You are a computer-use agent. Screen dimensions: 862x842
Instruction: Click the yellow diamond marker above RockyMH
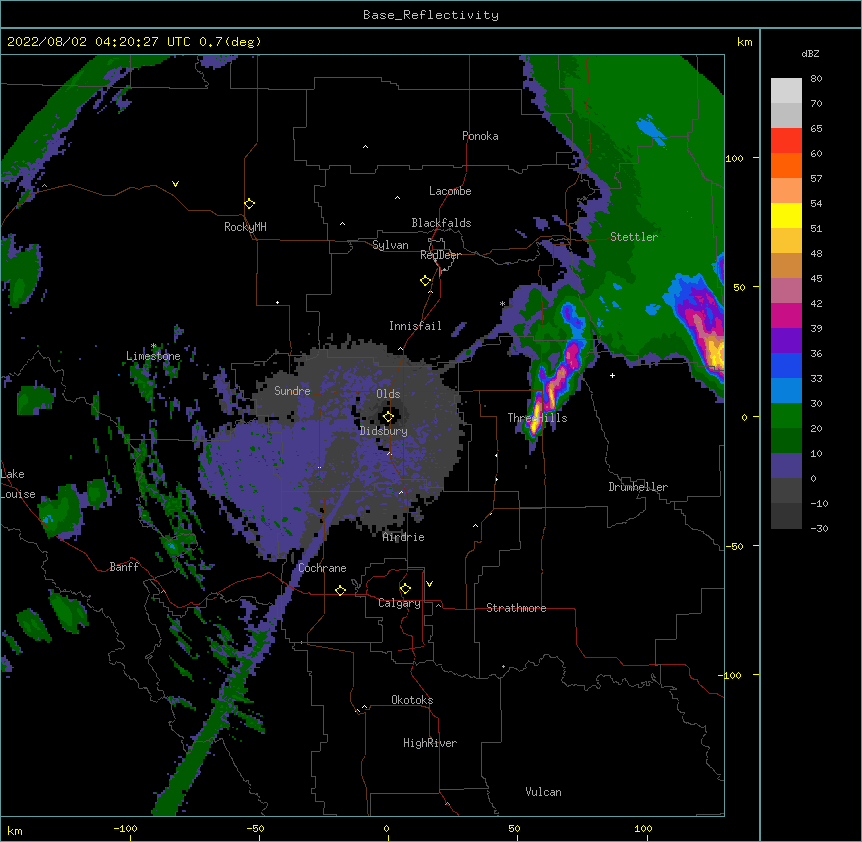(249, 204)
